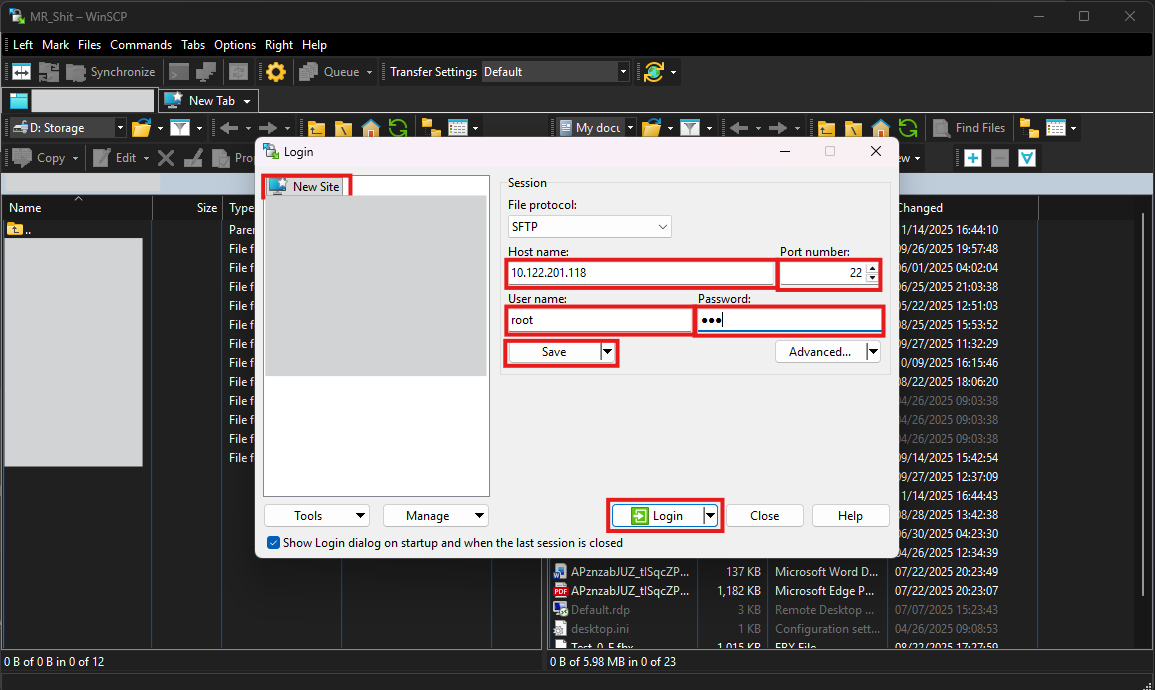The height and width of the screenshot is (690, 1155).
Task: Increase port number with the up arrow
Action: [872, 267]
